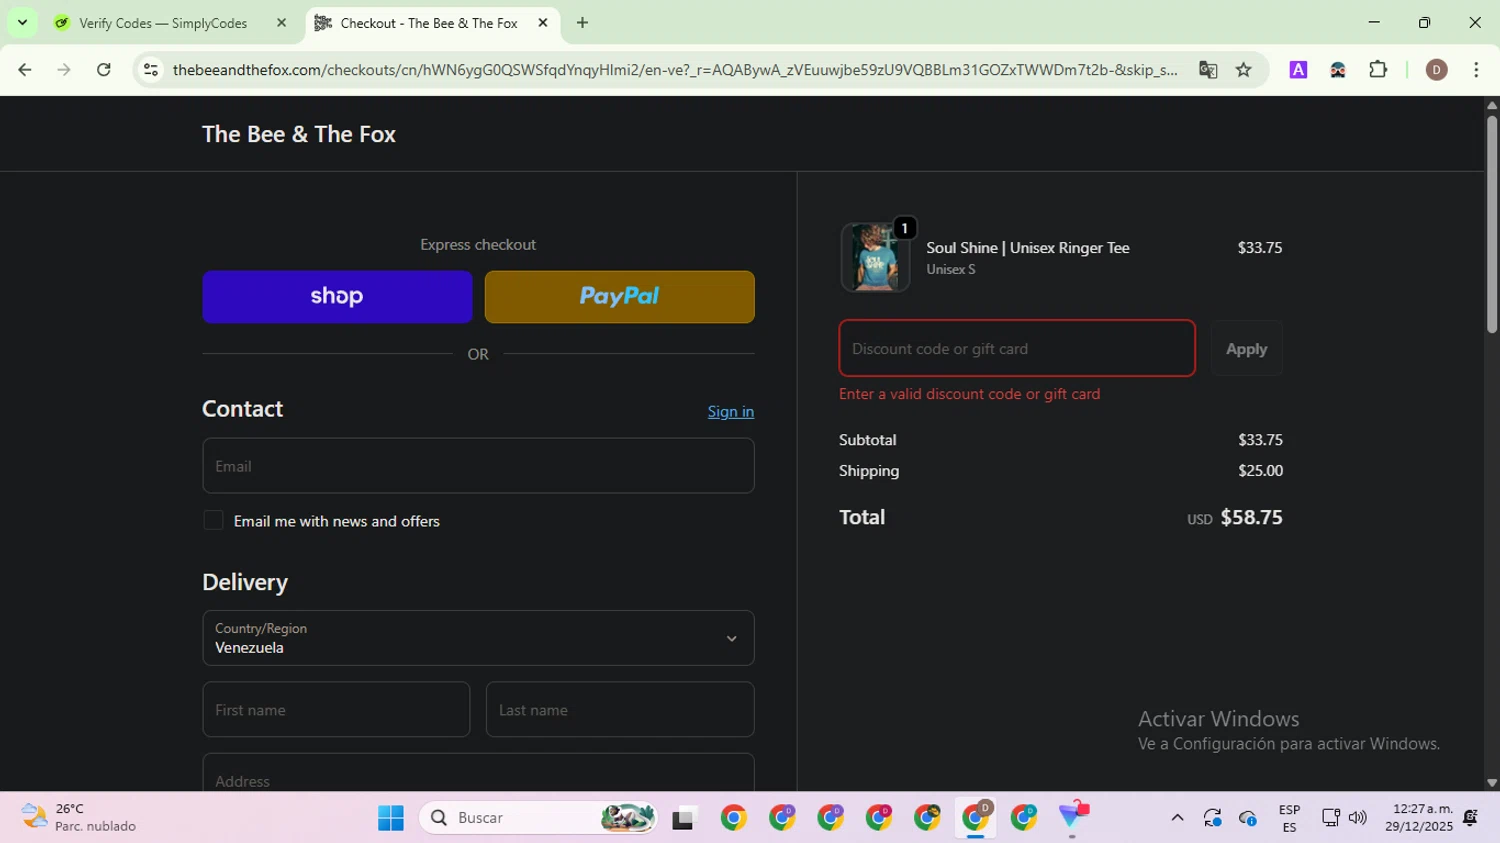1500x843 pixels.
Task: Close the Verify Codes SimplyCodes tab
Action: [281, 22]
